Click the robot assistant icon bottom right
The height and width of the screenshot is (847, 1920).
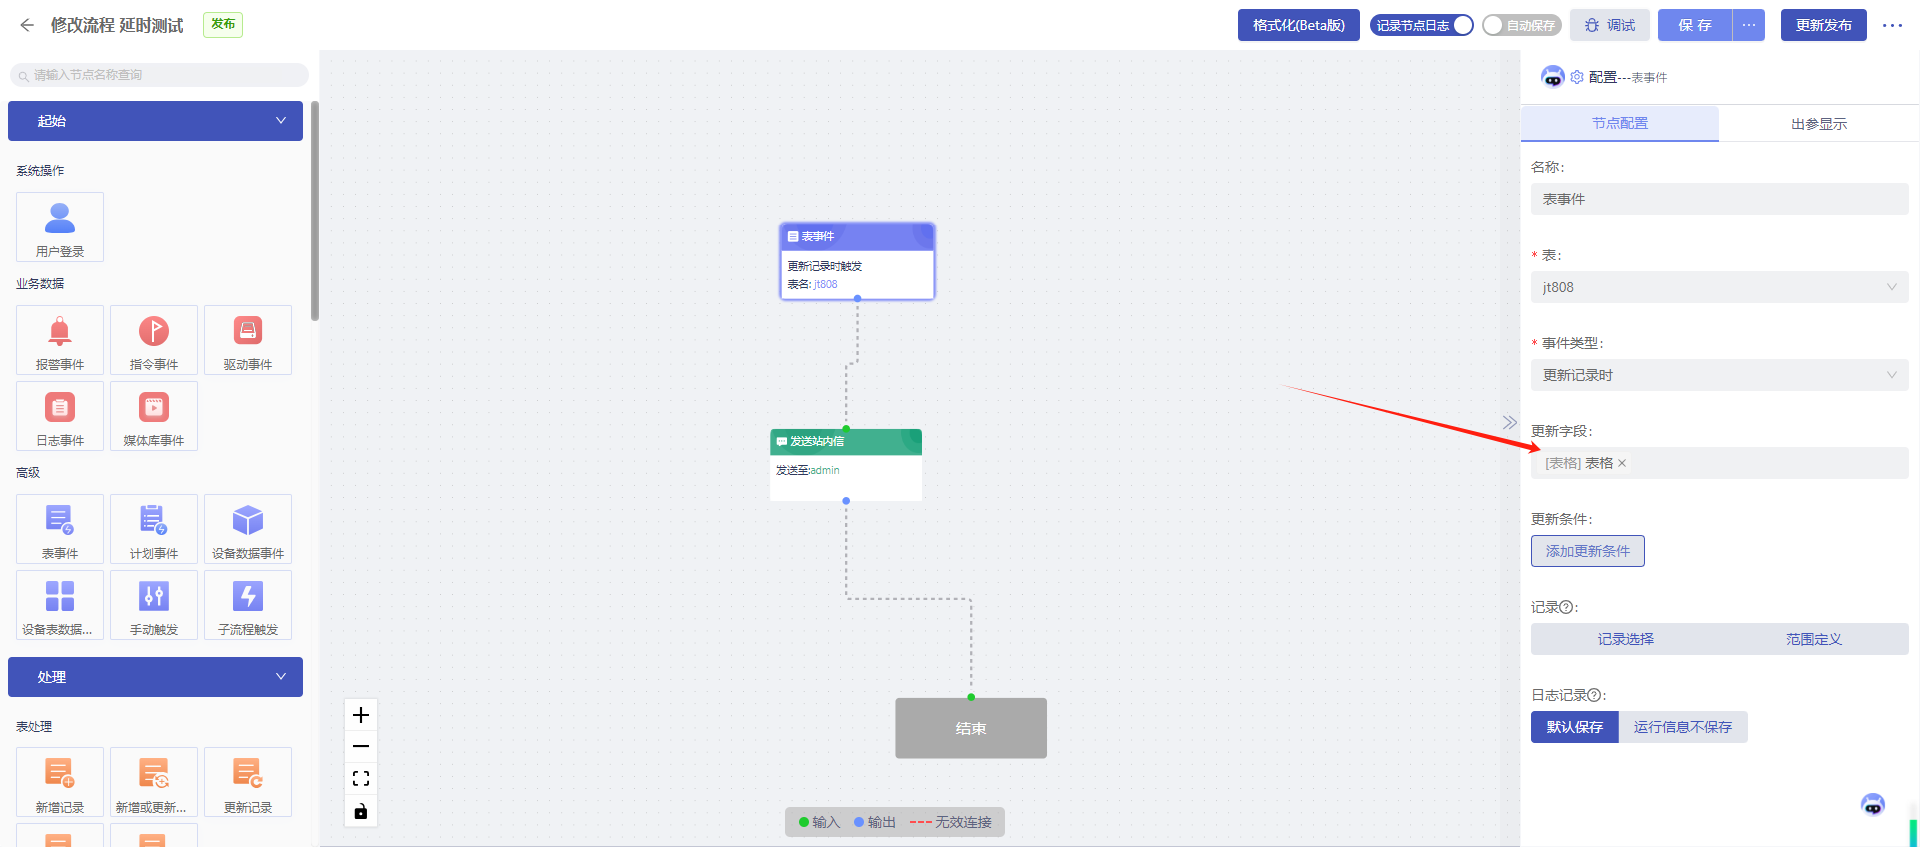coord(1873,804)
